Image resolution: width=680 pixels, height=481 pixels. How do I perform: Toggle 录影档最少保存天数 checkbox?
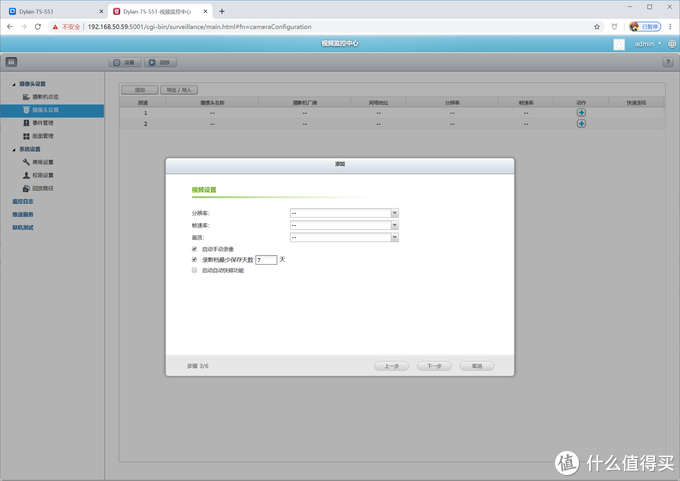click(x=194, y=259)
